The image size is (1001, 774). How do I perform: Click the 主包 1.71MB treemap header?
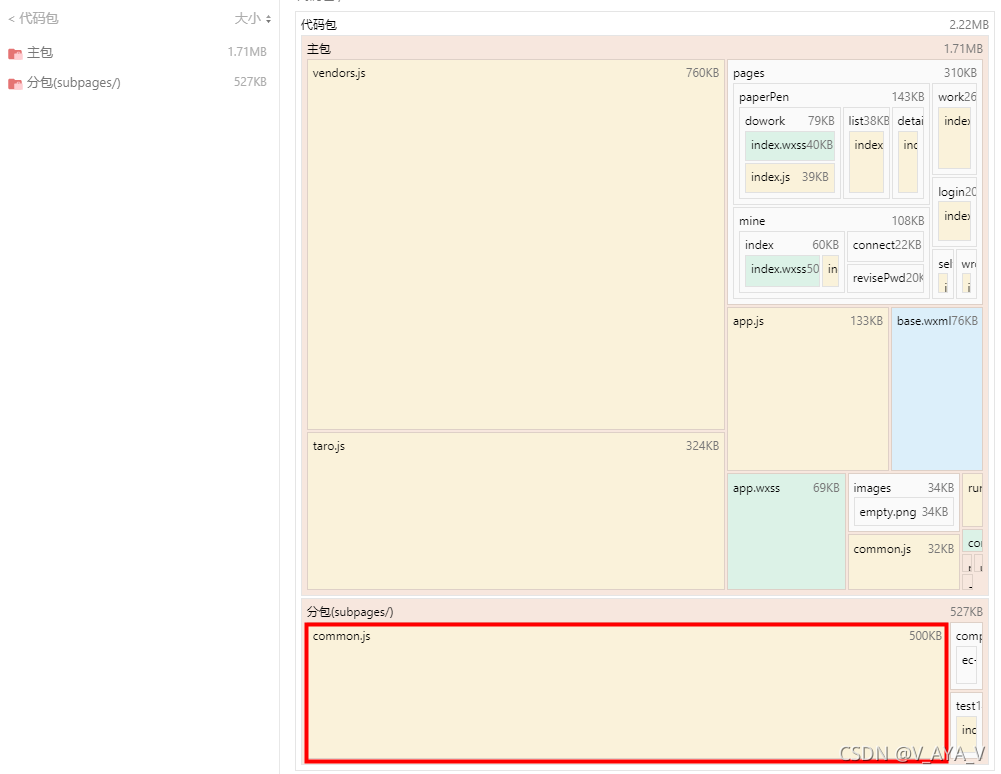coord(645,49)
